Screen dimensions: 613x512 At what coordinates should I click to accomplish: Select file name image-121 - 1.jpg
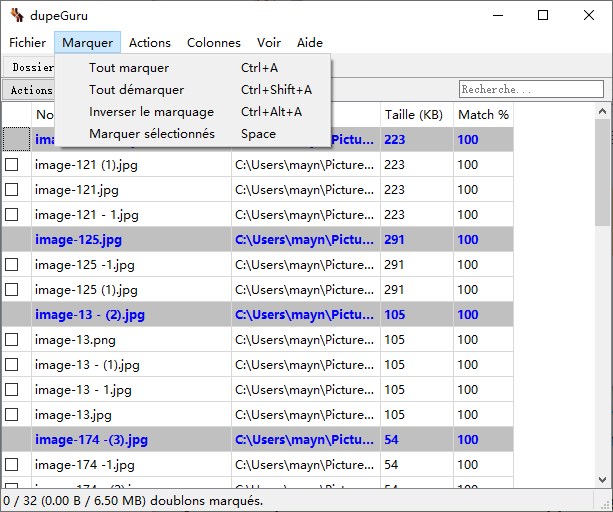86,215
